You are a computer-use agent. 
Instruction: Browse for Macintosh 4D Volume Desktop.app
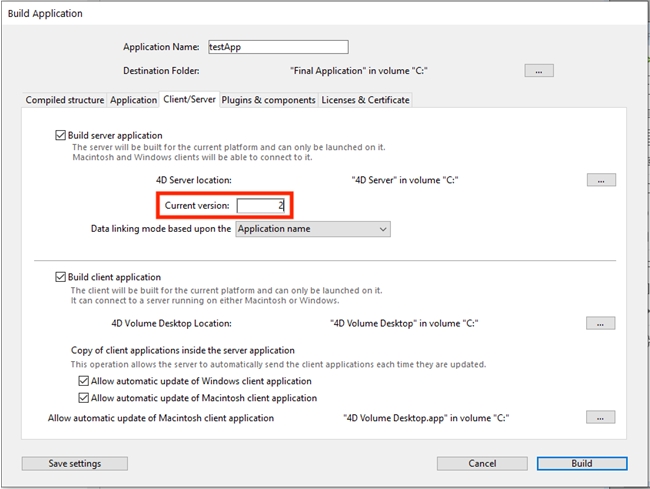(600, 417)
